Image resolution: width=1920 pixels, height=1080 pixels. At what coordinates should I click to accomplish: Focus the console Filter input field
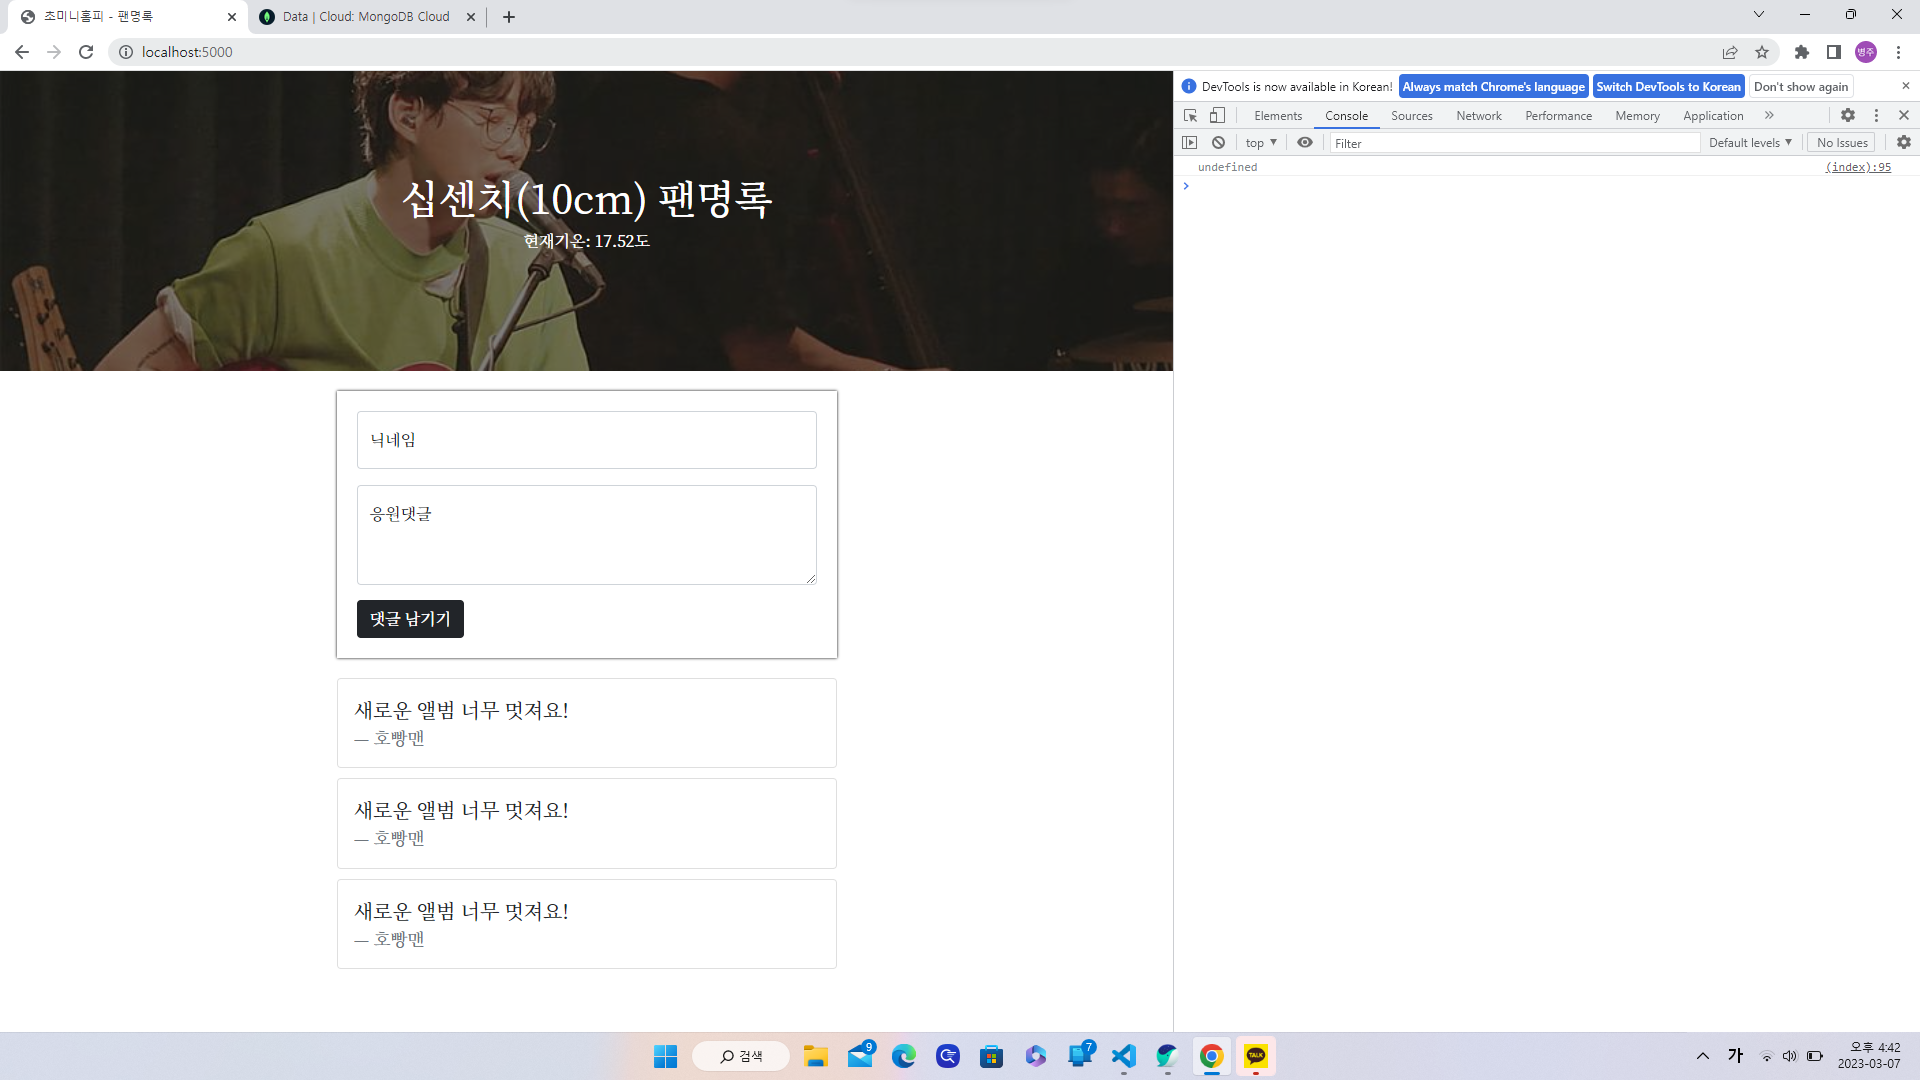(x=1514, y=143)
